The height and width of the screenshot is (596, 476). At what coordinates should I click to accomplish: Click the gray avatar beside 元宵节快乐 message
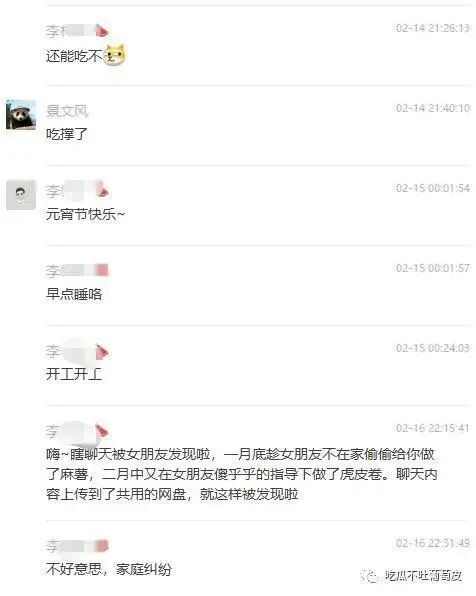pos(21,195)
